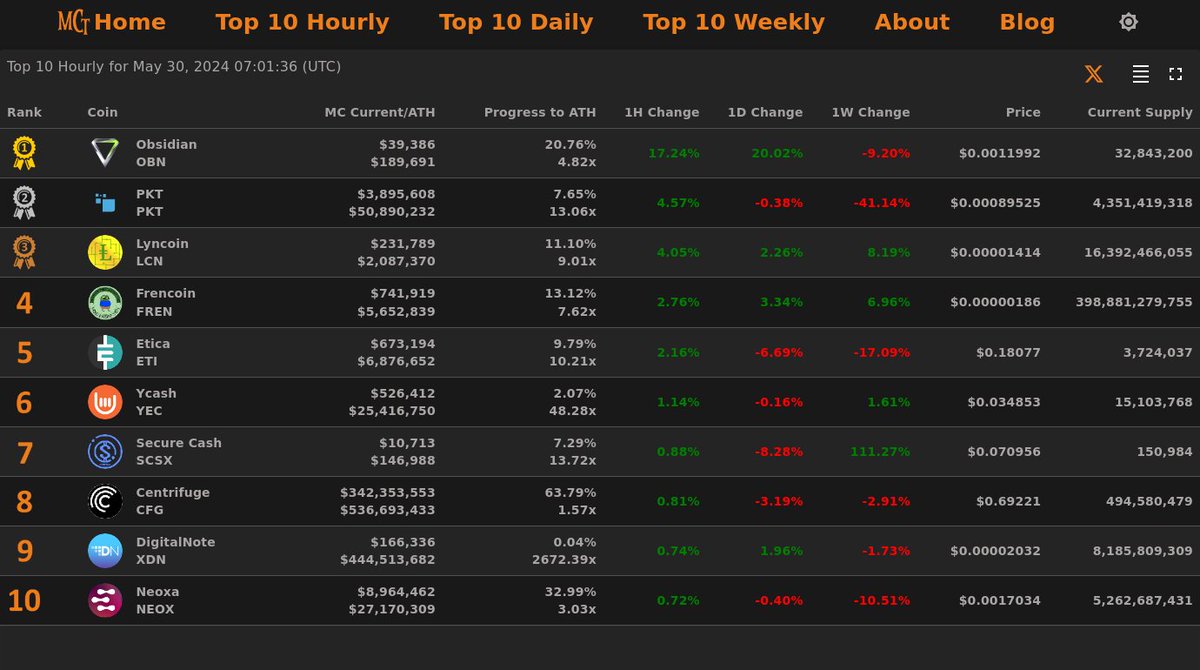Click the Obsidian coin logo
The width and height of the screenshot is (1200, 670).
pyautogui.click(x=105, y=153)
